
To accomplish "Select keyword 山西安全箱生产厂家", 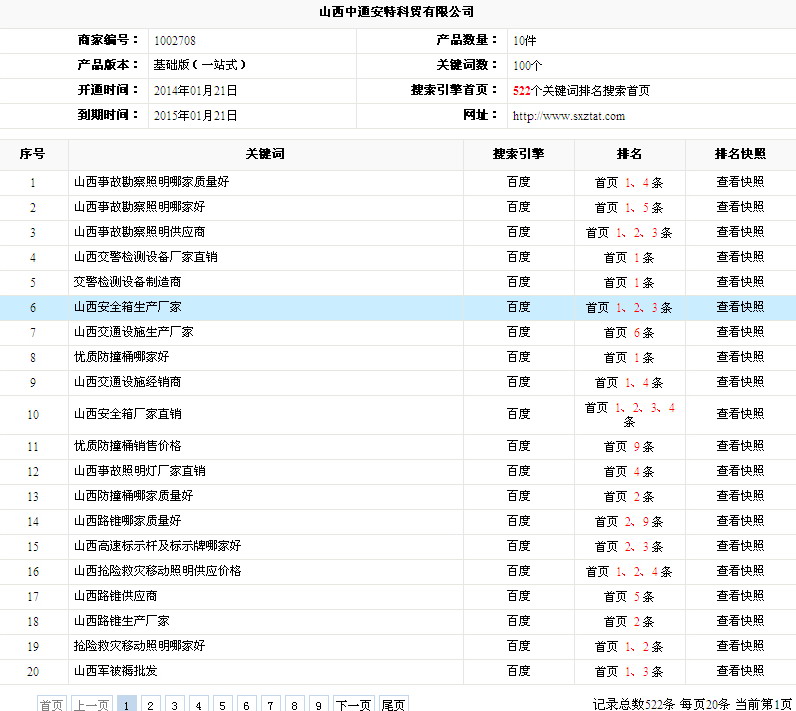I will (x=127, y=307).
